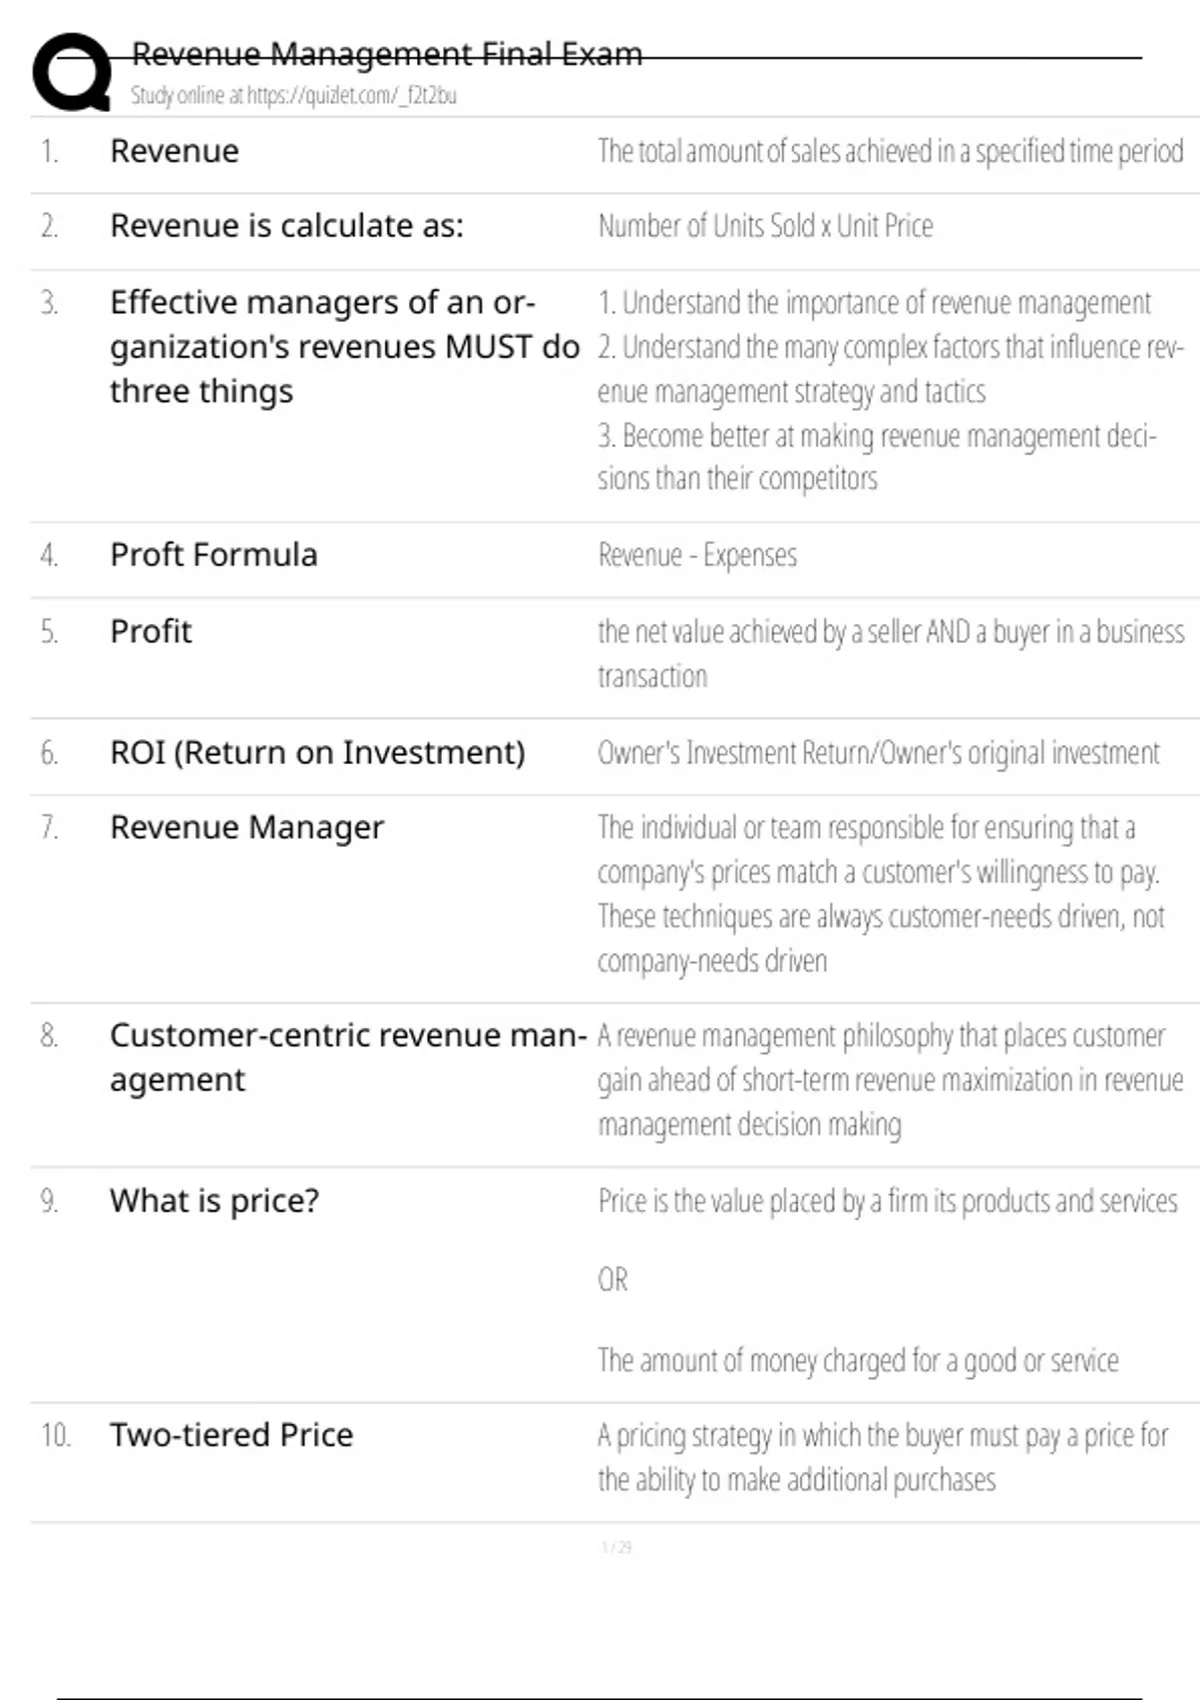1200x1700 pixels.
Task: Click 'Owner's Investment Return/Owner's original investment' definition
Action: pos(879,753)
